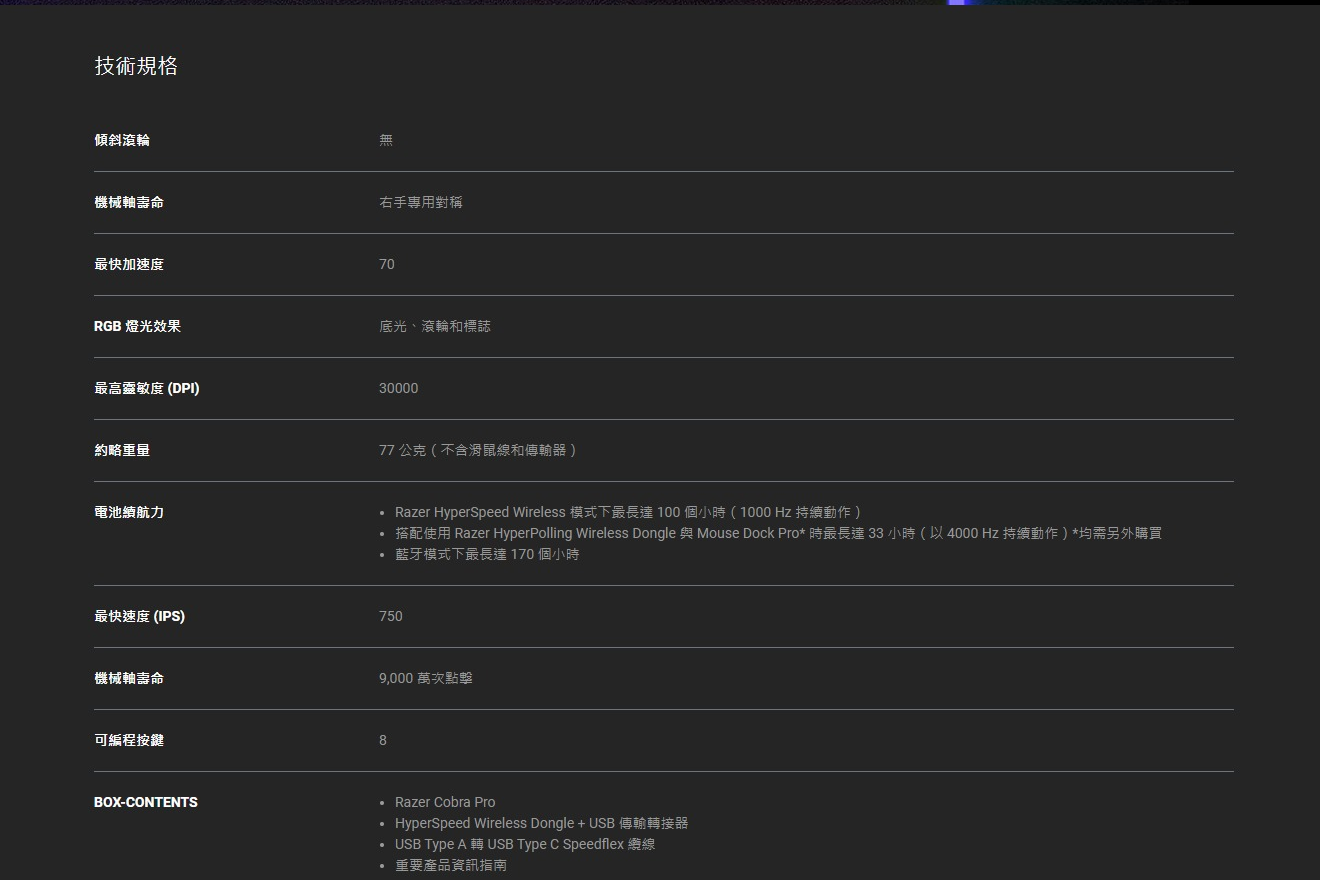Screen dimensions: 1320x880
Task: Select the 可編程按鍵 row label
Action: (129, 740)
